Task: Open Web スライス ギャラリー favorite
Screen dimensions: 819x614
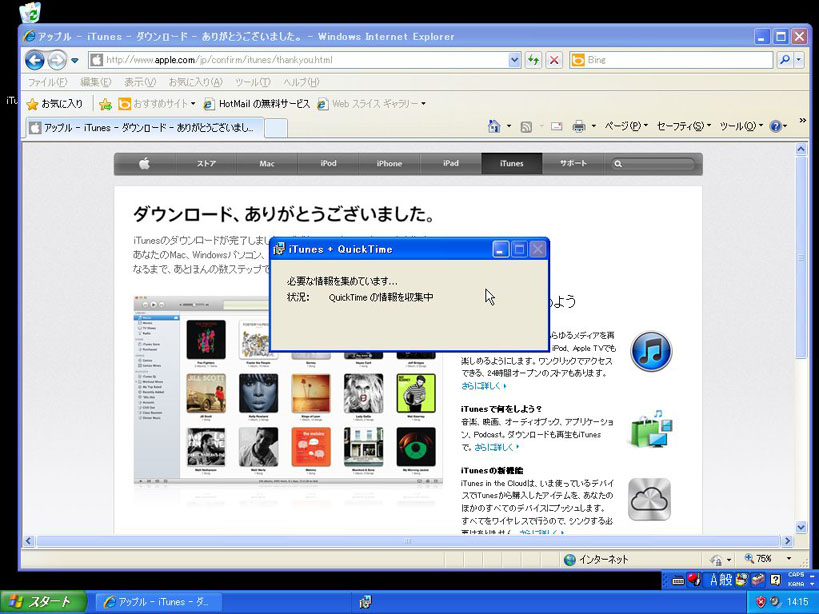Action: coord(371,104)
